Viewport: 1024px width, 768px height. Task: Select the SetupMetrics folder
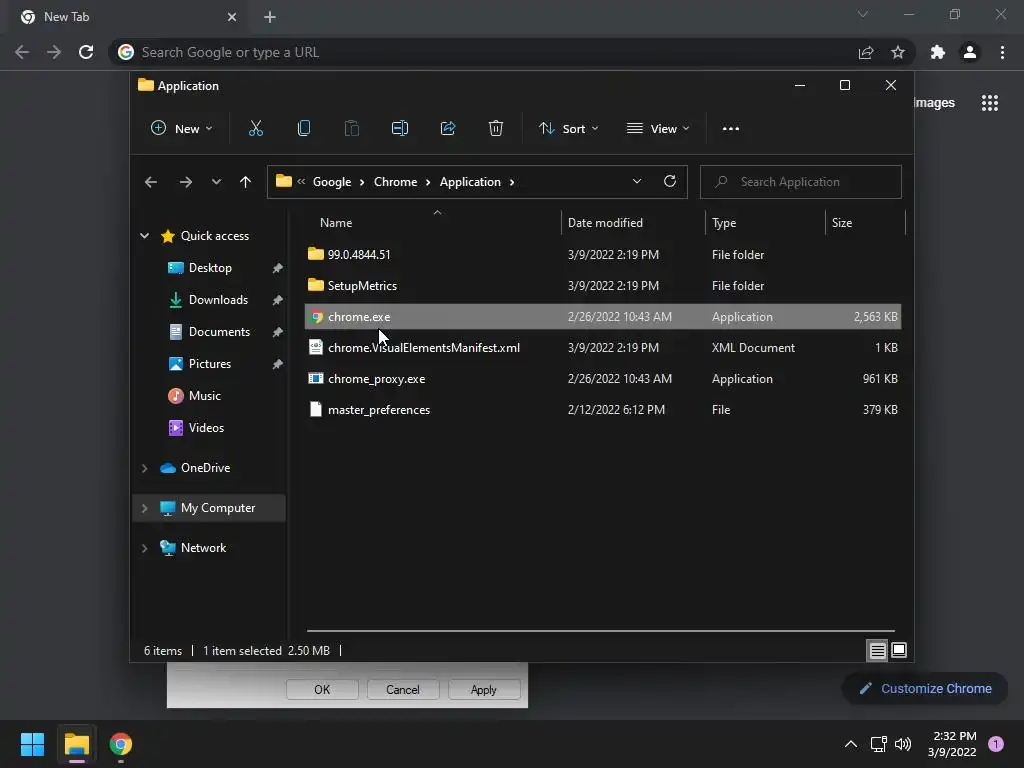(x=603, y=285)
